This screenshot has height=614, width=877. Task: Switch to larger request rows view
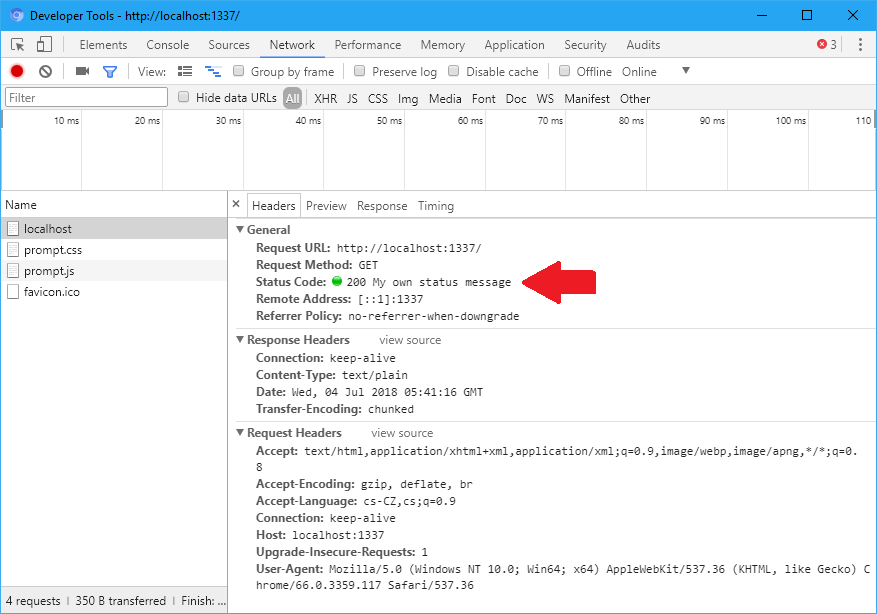pyautogui.click(x=185, y=71)
